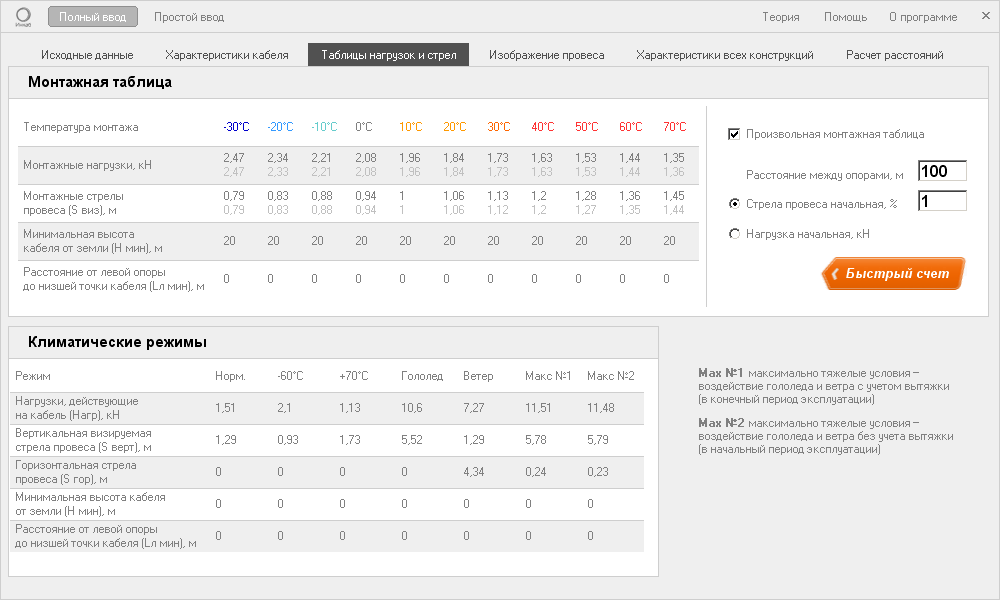Screen dimensions: 1000x600
Task: Click the -30°C temperature column header
Action: tap(236, 127)
